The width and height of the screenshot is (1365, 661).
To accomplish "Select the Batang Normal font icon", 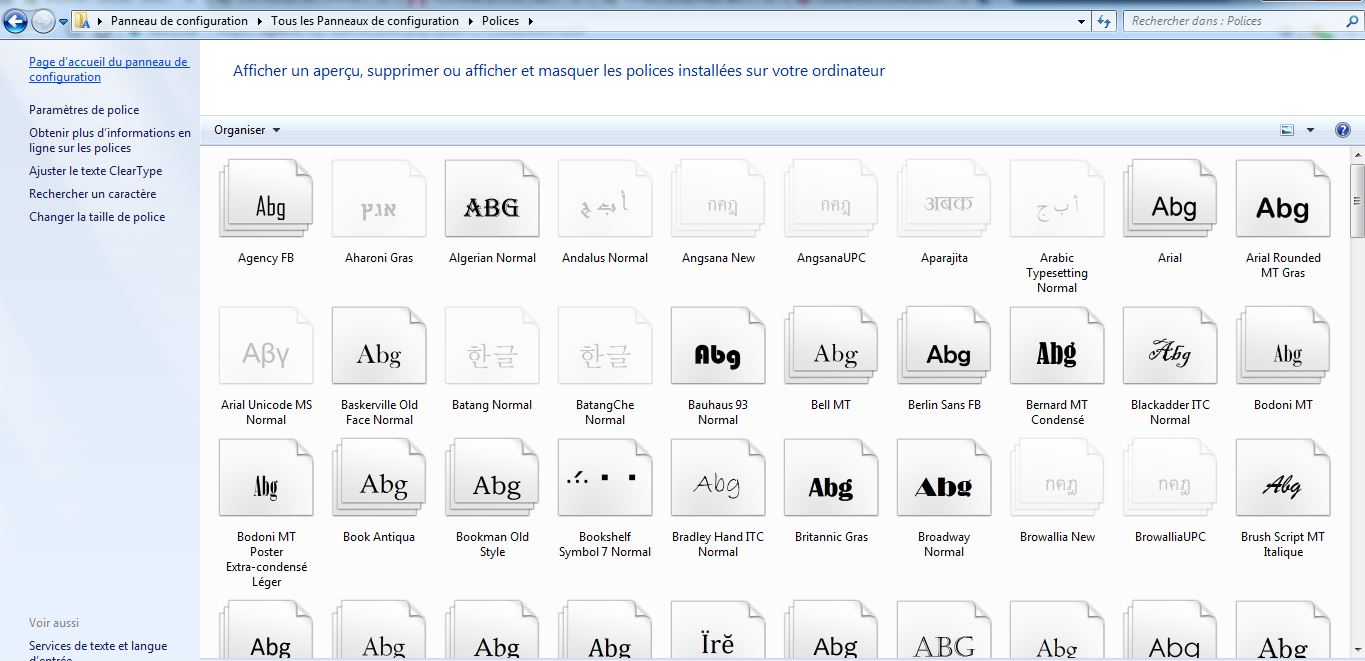I will click(x=492, y=346).
